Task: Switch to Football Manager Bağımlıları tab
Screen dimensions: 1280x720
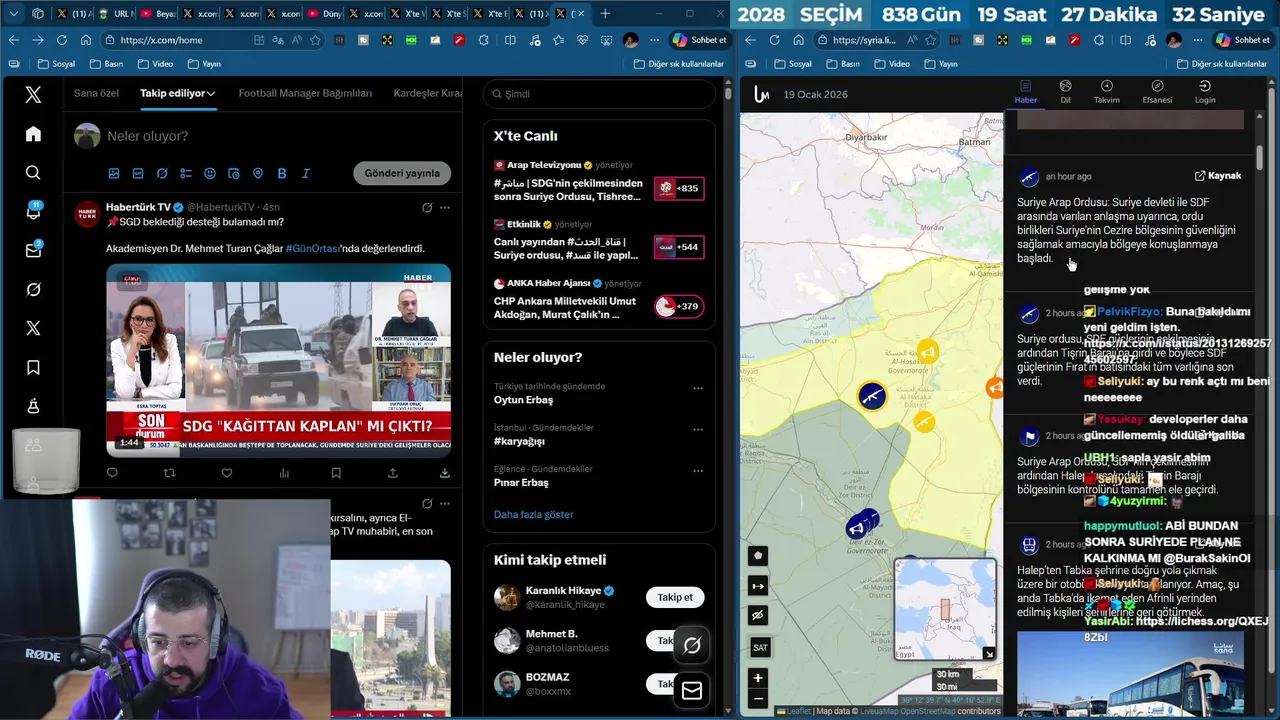Action: (305, 93)
